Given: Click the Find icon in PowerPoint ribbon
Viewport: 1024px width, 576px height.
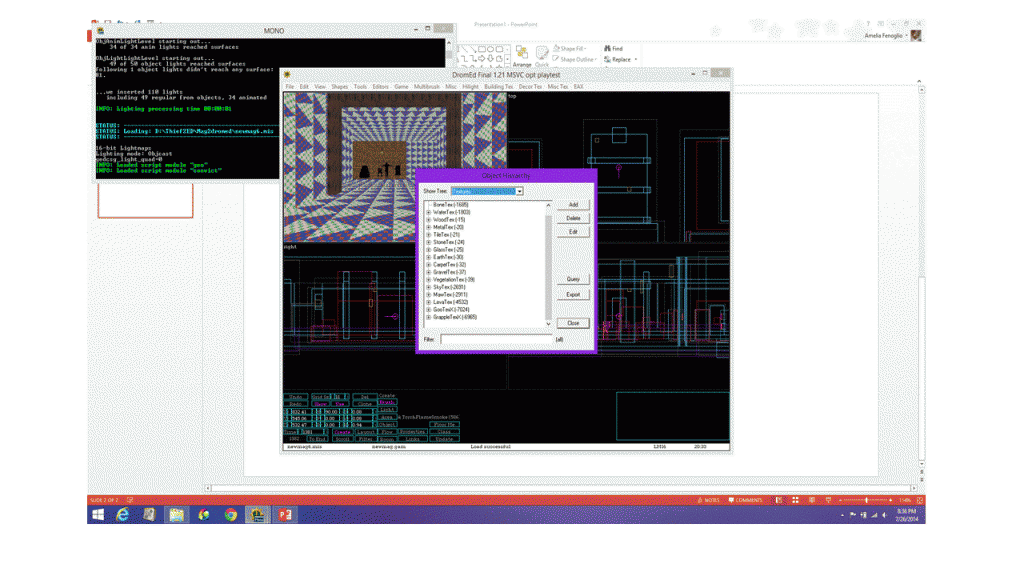Looking at the screenshot, I should tap(607, 48).
